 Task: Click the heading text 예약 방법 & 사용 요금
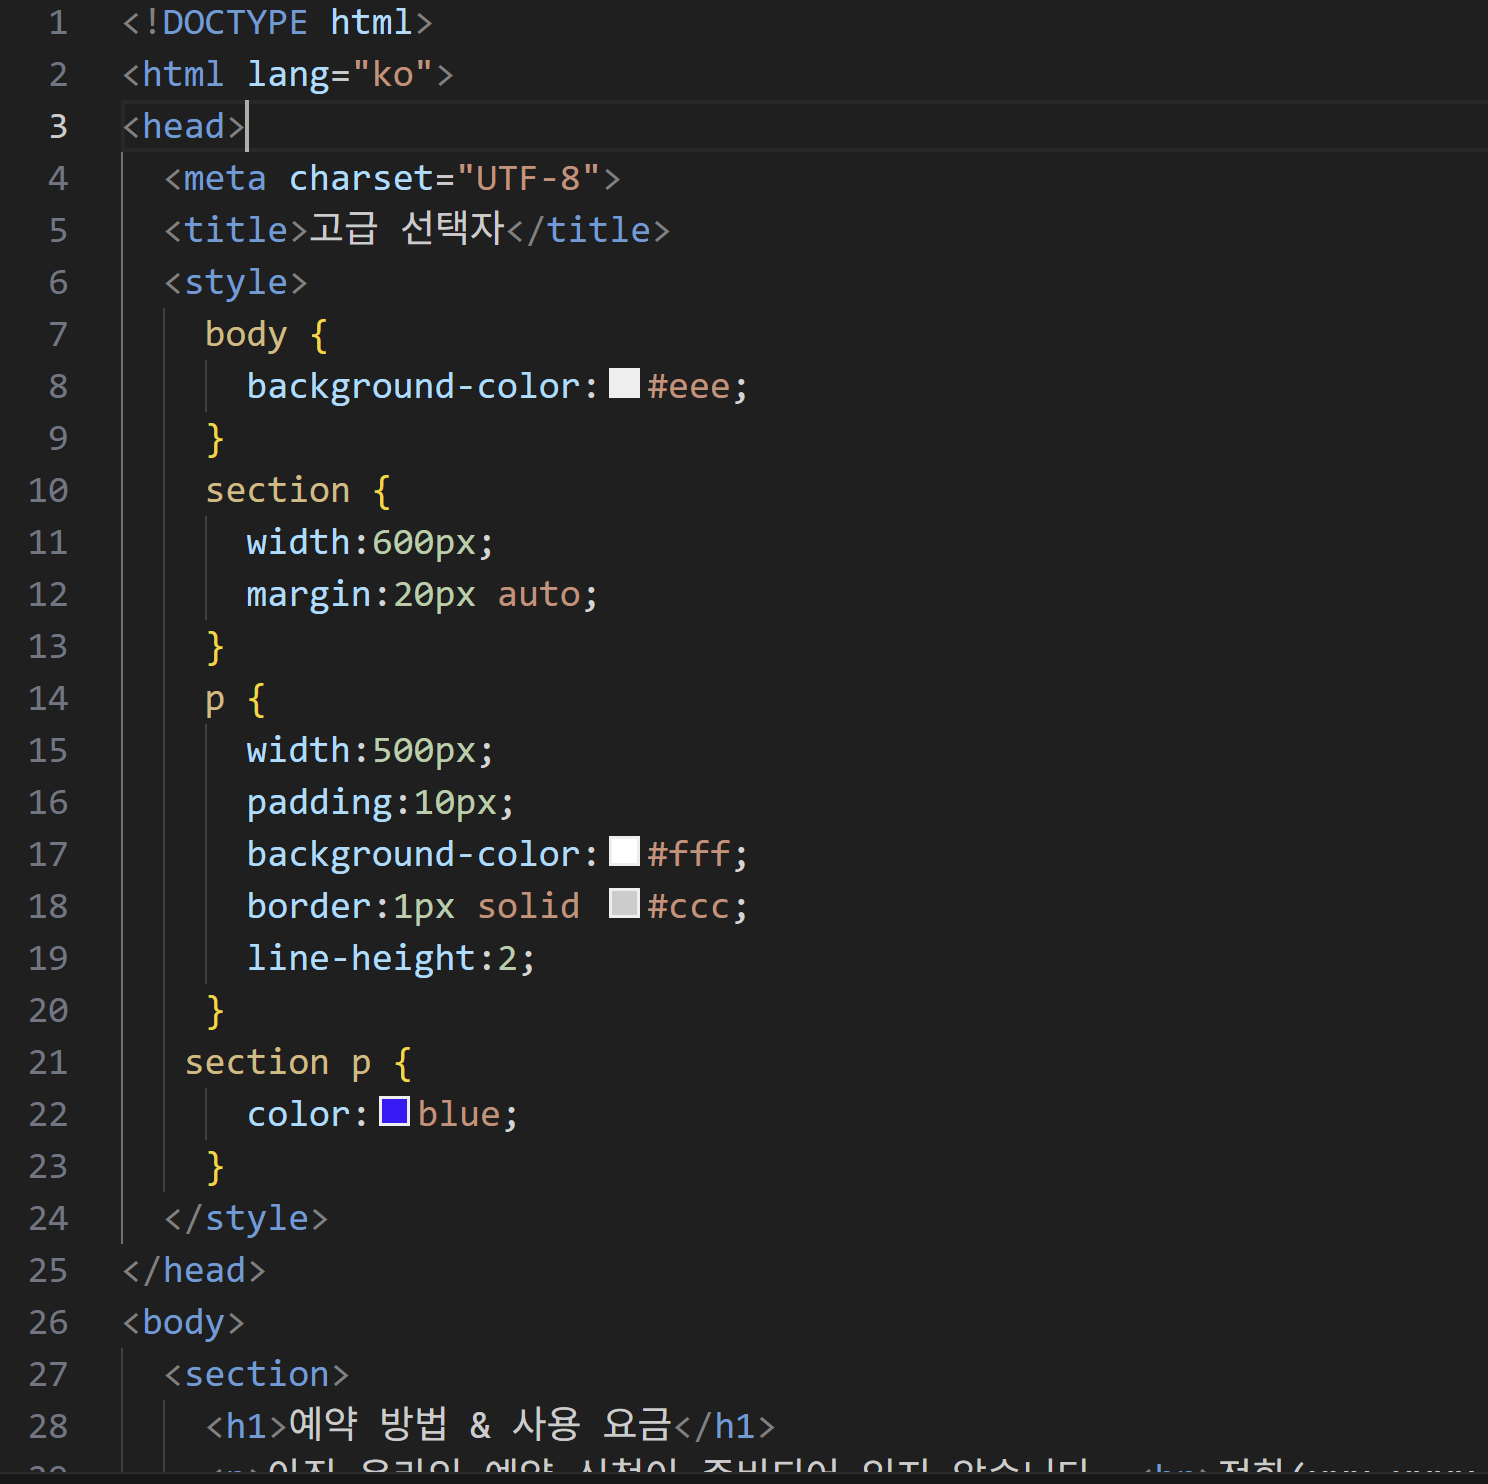click(x=480, y=1424)
